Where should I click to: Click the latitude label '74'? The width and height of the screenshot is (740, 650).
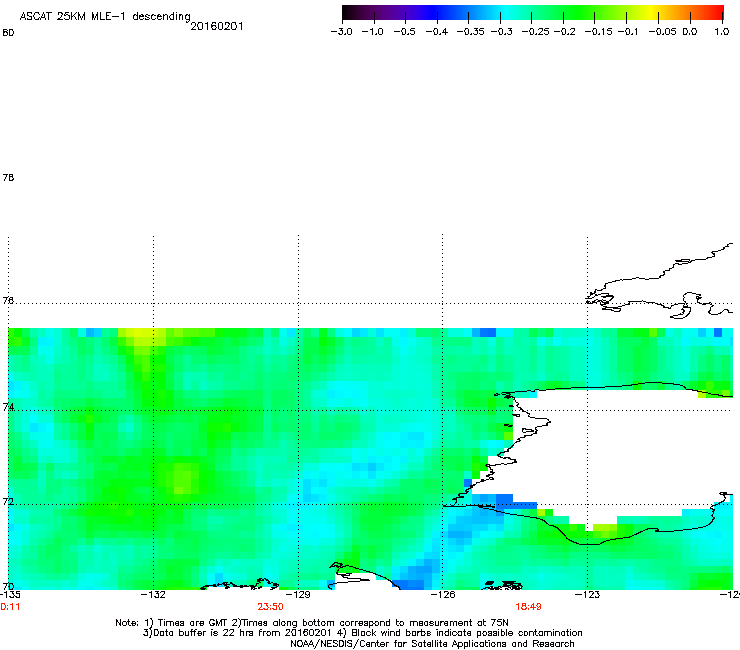[8, 407]
